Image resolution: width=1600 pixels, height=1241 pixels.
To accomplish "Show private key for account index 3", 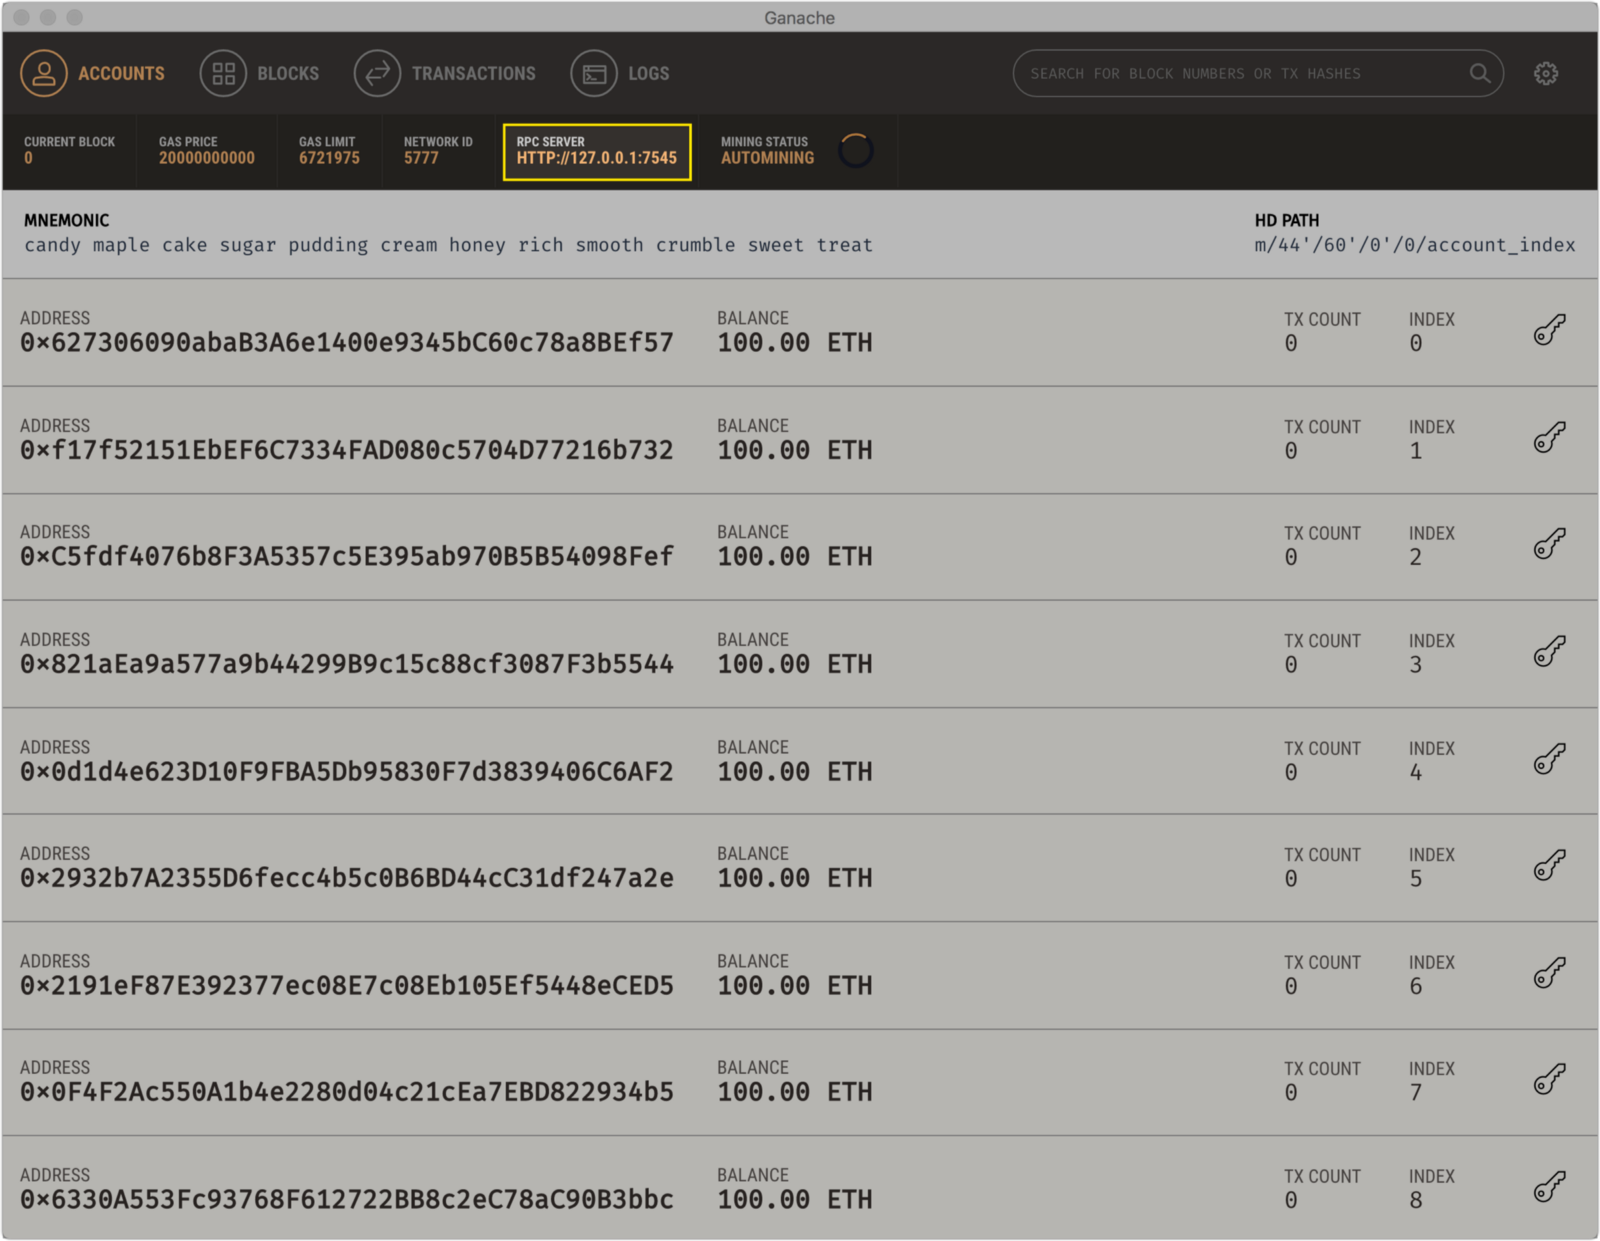I will (x=1549, y=651).
